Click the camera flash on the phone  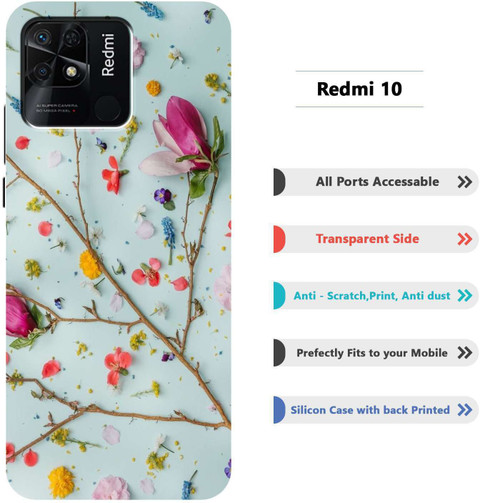[x=71, y=71]
